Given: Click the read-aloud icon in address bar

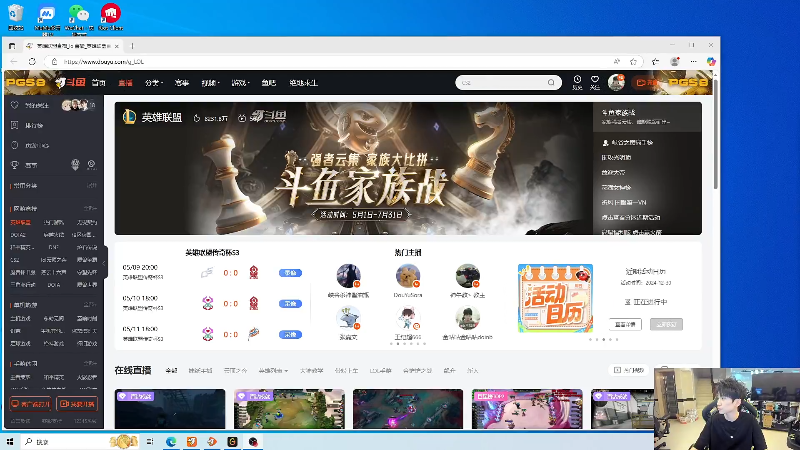Looking at the screenshot, I should click(x=616, y=62).
